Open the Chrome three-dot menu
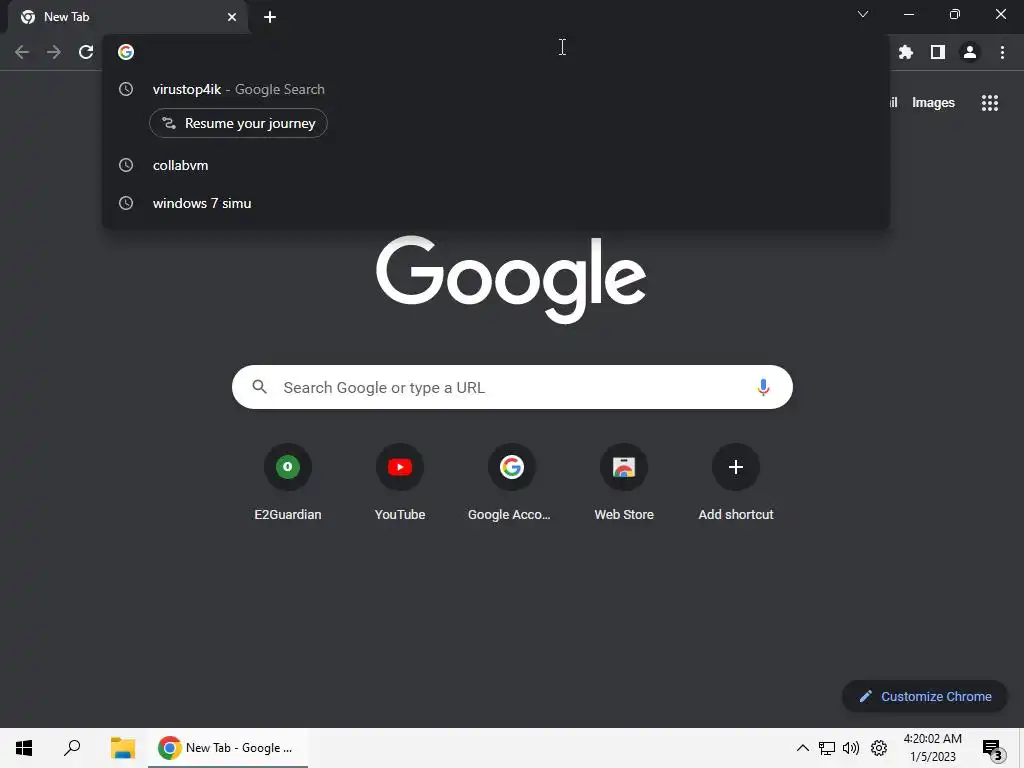 pos(1002,52)
